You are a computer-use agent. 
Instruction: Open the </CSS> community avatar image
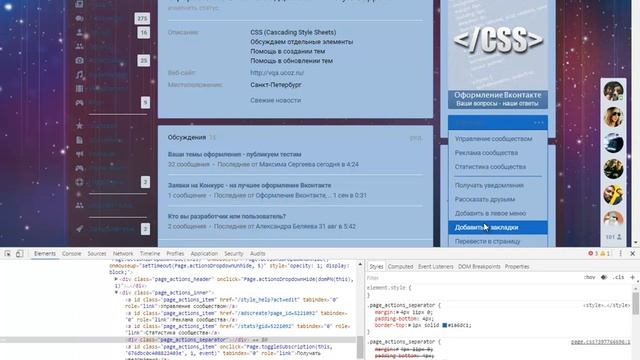pyautogui.click(x=498, y=54)
